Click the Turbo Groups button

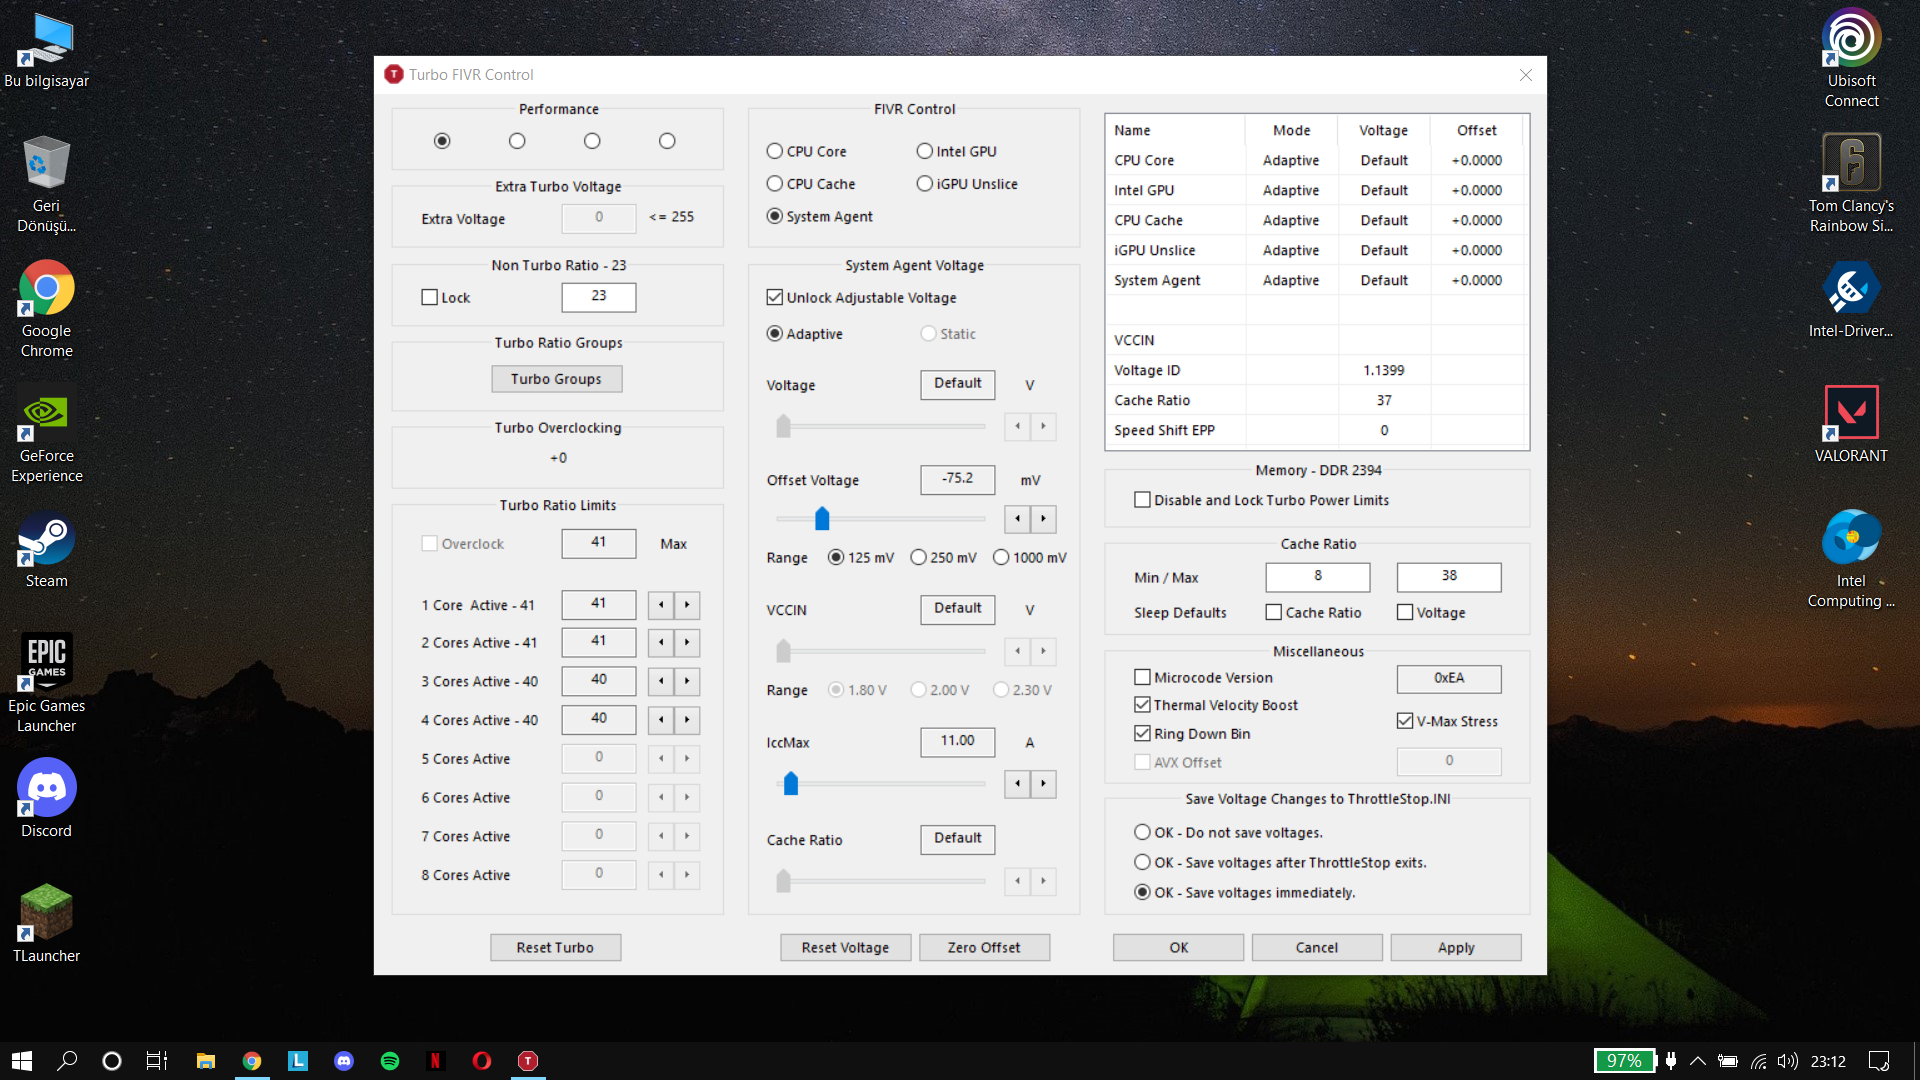tap(556, 379)
